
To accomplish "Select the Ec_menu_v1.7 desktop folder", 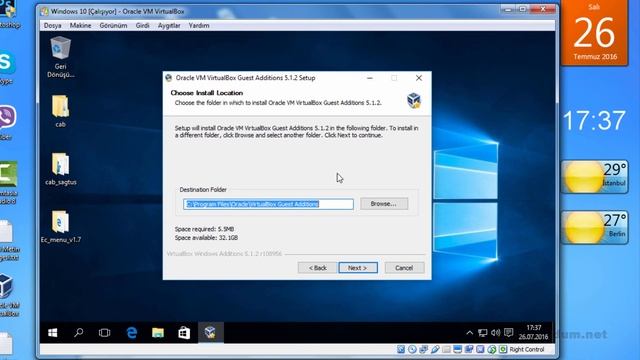I will coord(60,227).
